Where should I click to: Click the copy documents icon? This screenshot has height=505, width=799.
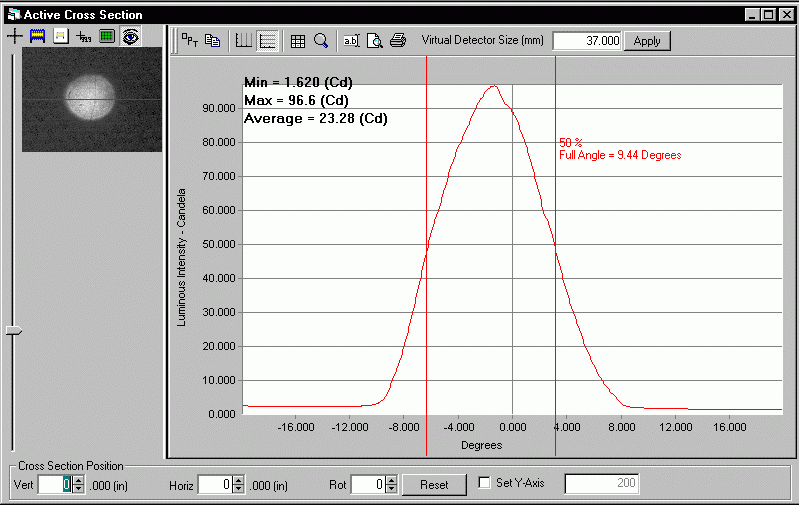[212, 40]
